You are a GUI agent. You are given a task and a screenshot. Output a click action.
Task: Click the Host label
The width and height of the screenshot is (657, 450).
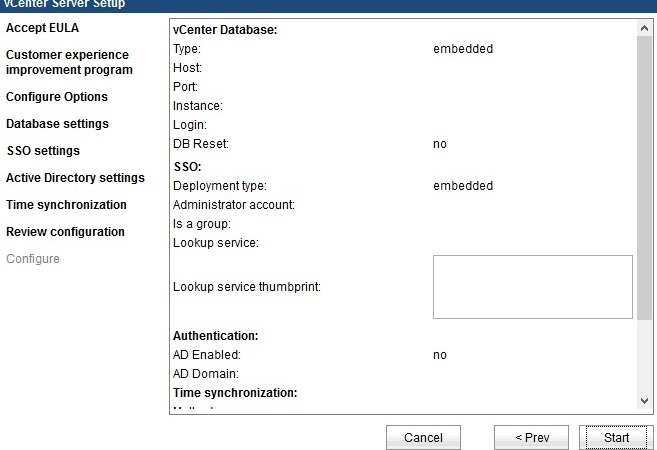187,67
